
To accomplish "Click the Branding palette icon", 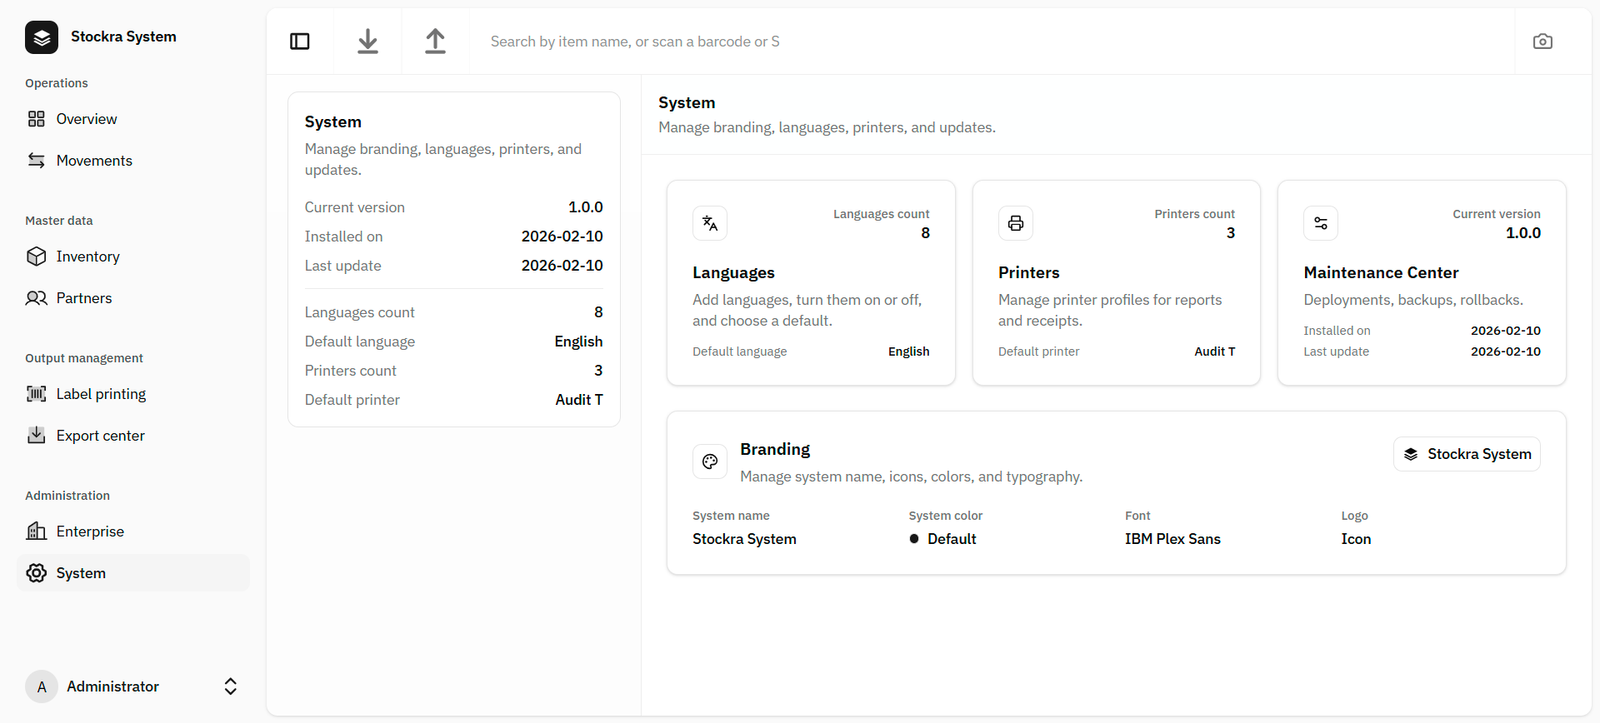I will [710, 461].
